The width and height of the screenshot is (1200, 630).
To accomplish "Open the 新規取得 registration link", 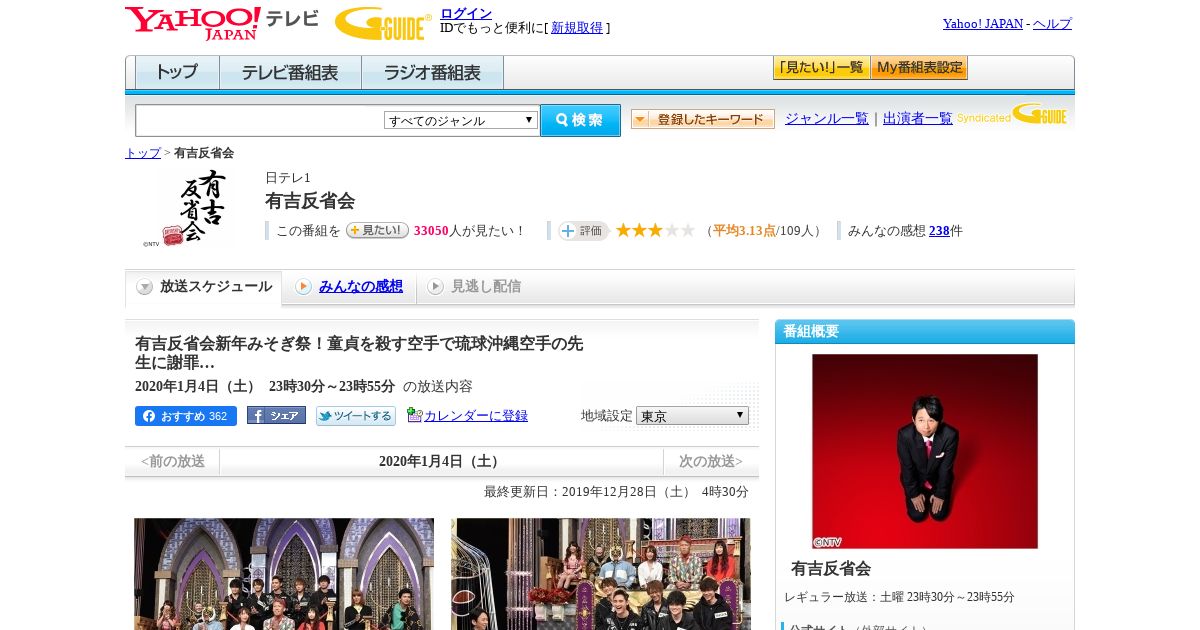I will [577, 28].
